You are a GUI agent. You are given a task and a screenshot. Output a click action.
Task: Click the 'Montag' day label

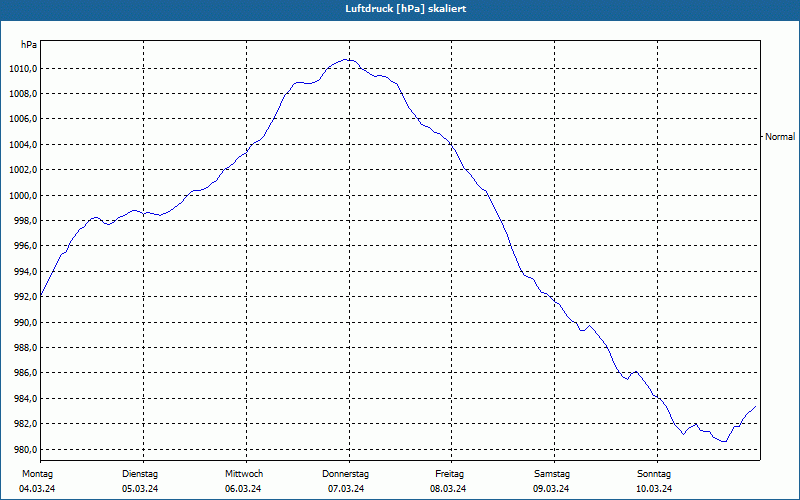[x=37, y=474]
